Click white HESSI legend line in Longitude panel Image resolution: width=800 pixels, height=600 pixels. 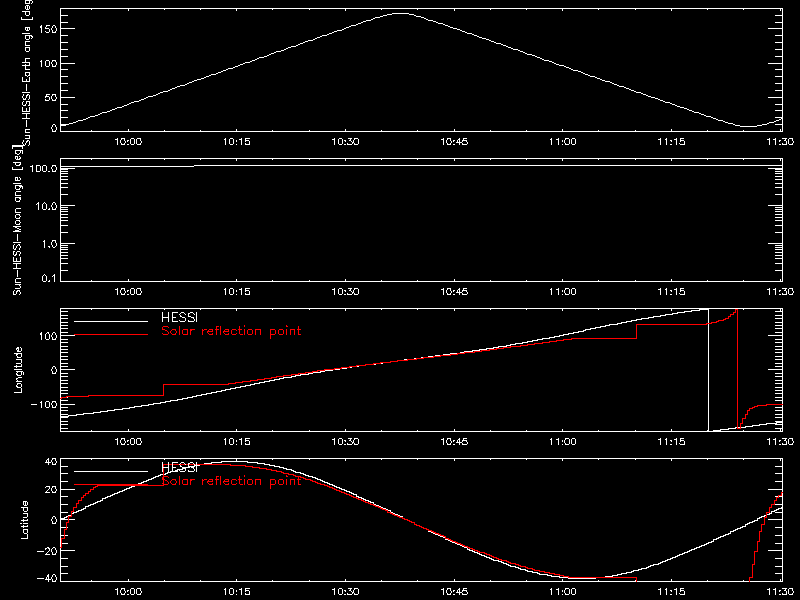coord(111,321)
